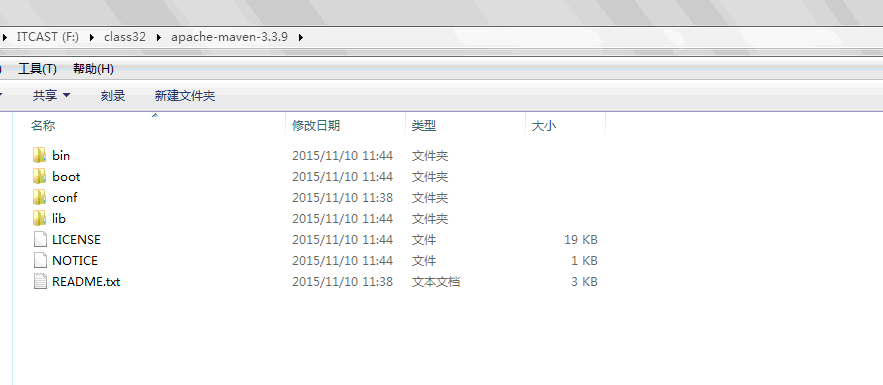The width and height of the screenshot is (883, 385).
Task: Click the 文本文档 type of README.txt
Action: pos(436,281)
